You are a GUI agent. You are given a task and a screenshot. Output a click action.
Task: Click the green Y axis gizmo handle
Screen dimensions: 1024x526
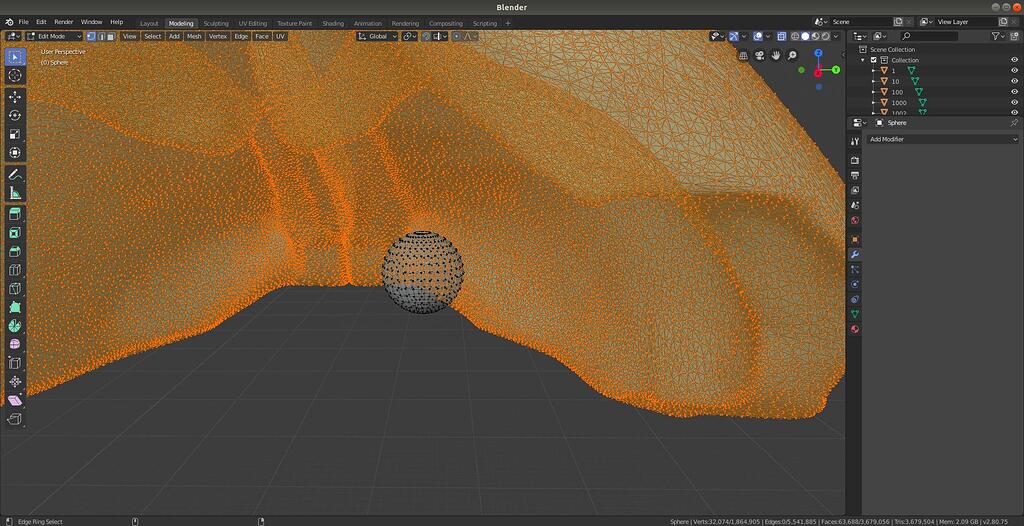tap(836, 70)
